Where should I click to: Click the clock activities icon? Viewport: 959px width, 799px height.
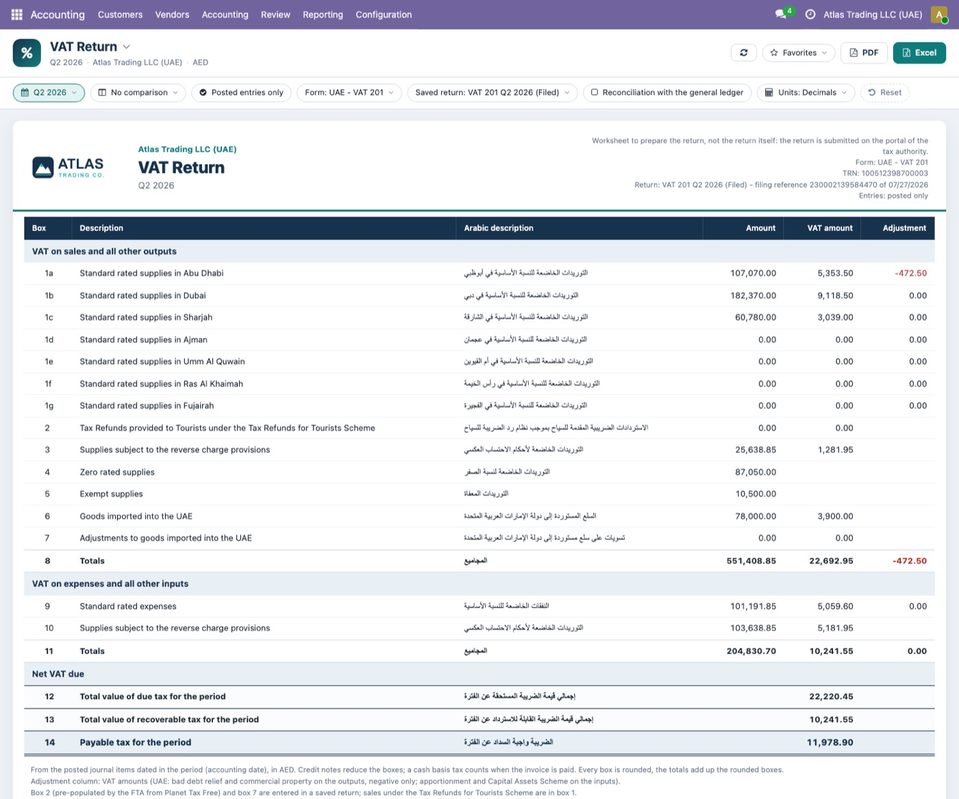(810, 14)
